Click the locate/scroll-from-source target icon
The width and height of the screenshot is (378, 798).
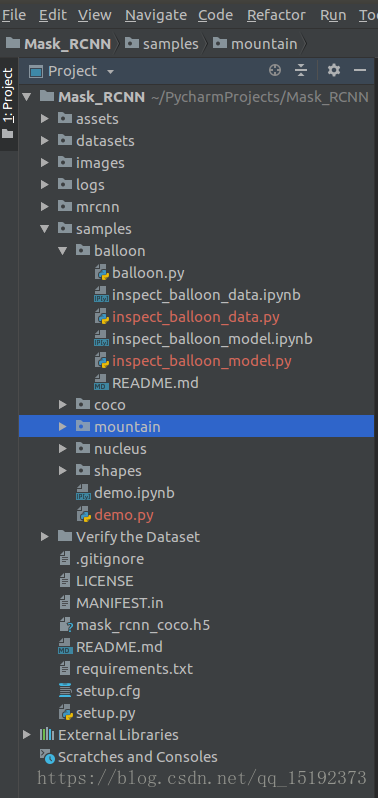(275, 70)
